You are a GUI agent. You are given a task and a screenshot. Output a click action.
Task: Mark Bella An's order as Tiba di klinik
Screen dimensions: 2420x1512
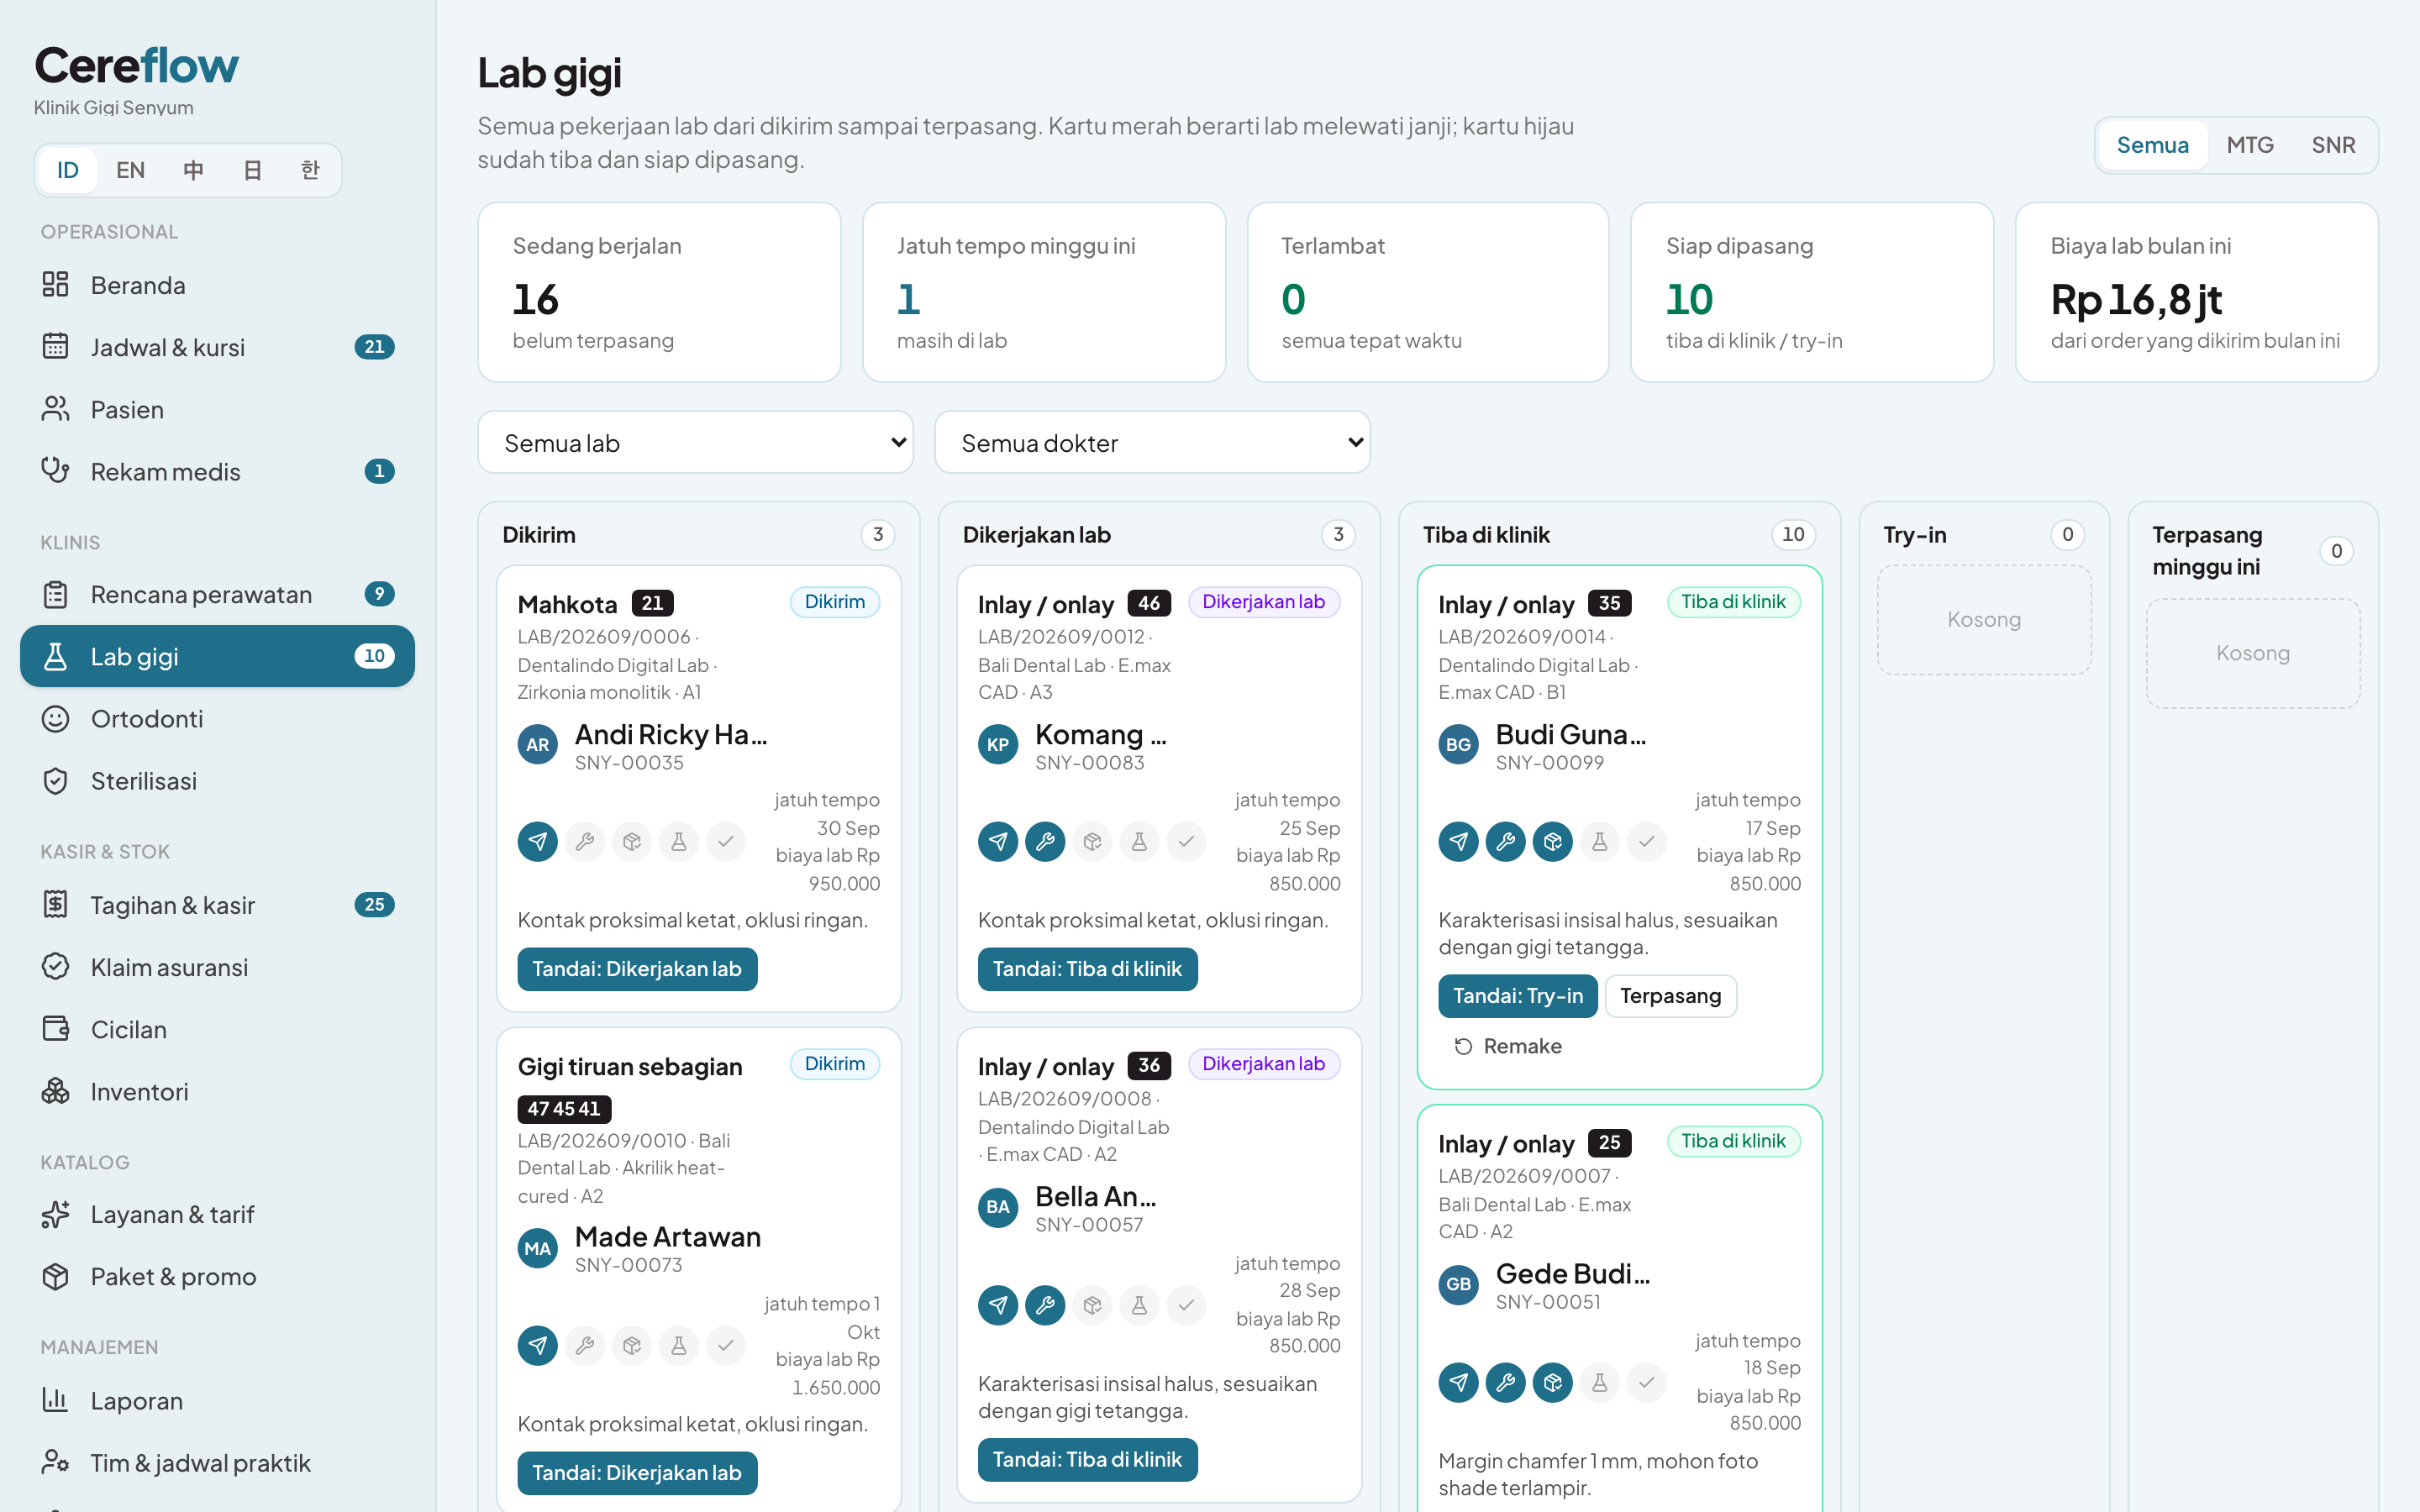click(1087, 1460)
